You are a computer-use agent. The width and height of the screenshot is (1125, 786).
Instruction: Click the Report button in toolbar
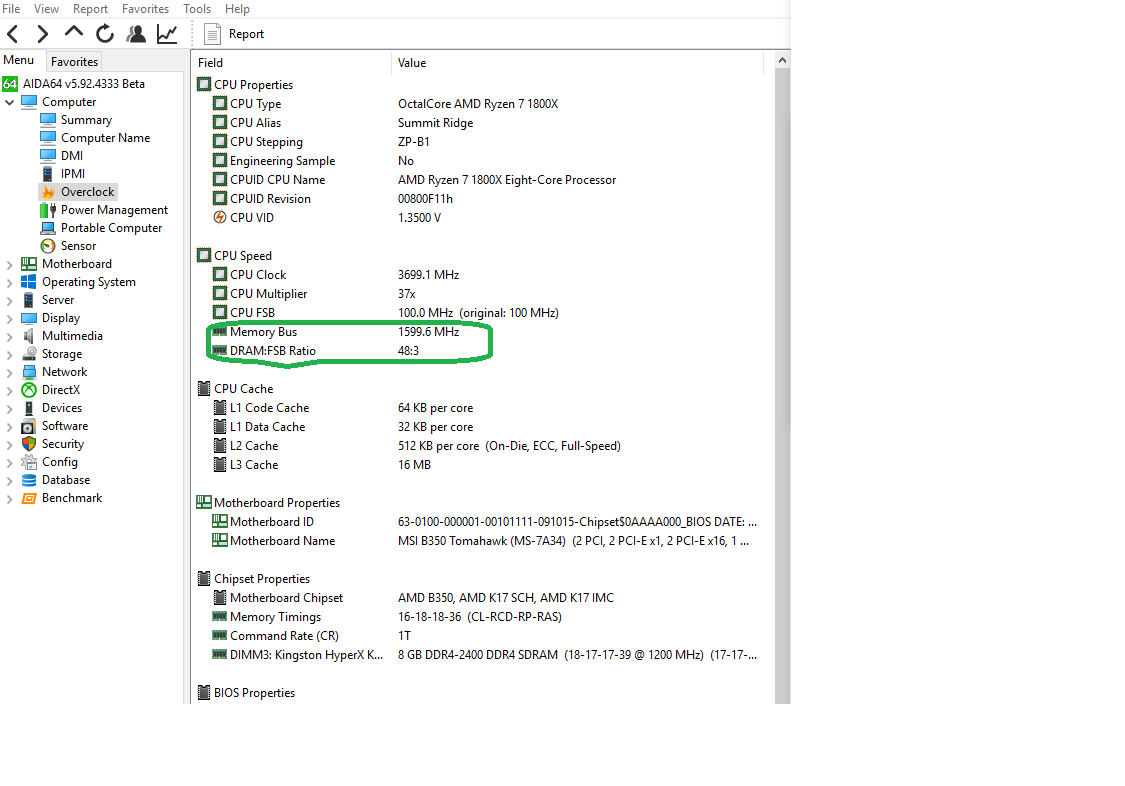(234, 34)
